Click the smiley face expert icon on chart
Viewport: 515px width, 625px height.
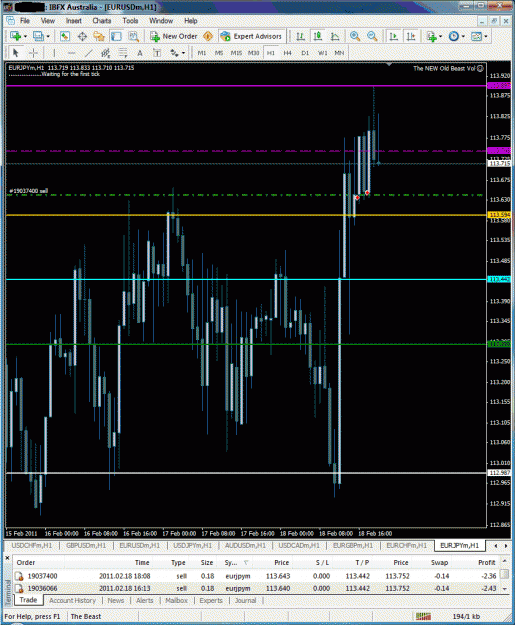[x=480, y=69]
